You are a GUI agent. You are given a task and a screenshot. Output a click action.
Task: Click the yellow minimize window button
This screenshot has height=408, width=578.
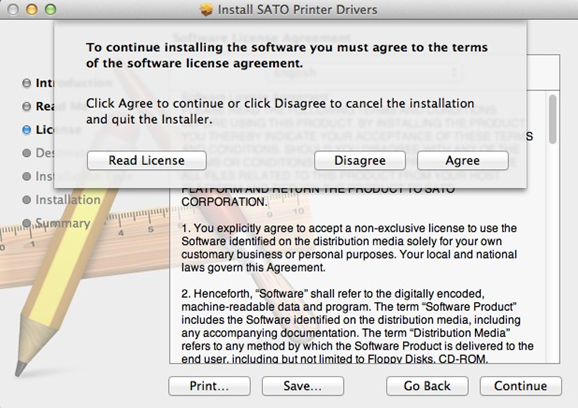click(x=32, y=10)
